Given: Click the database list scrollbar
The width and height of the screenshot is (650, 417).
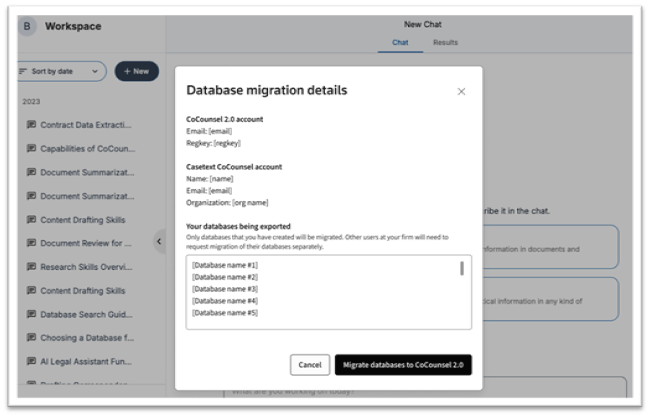Looking at the screenshot, I should point(461,268).
